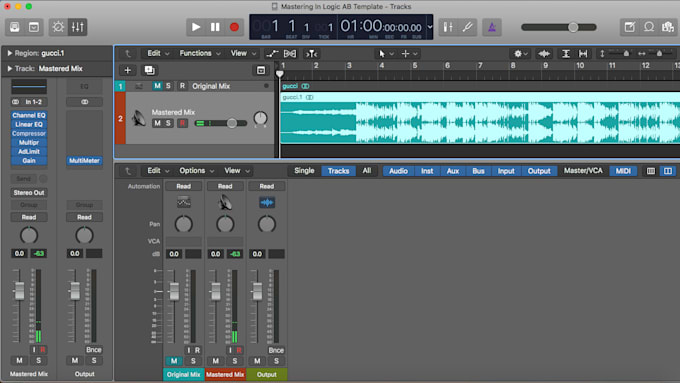Open the Media Browser icon
680x383 pixels.
pos(668,27)
